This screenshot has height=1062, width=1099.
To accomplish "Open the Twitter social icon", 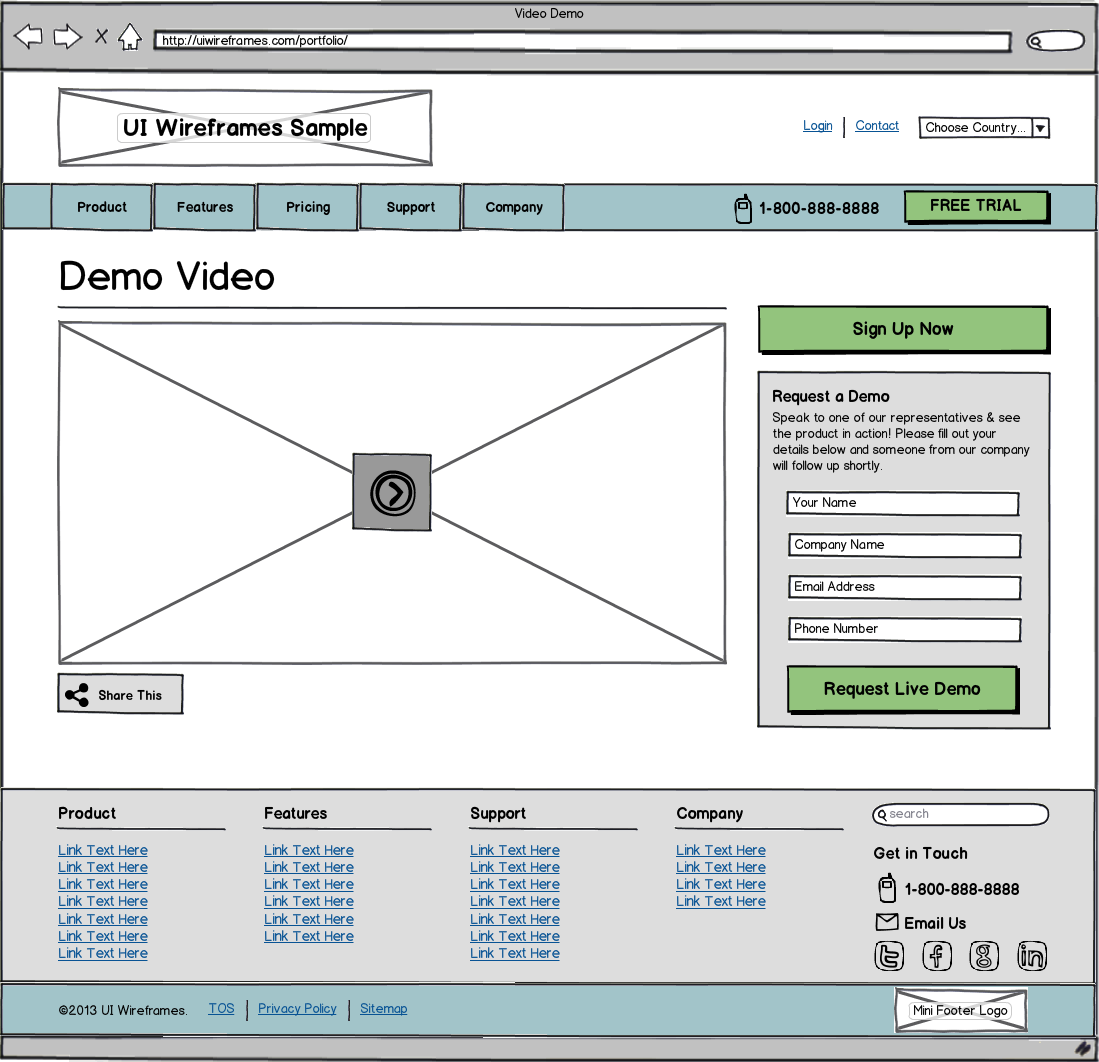I will pos(889,956).
